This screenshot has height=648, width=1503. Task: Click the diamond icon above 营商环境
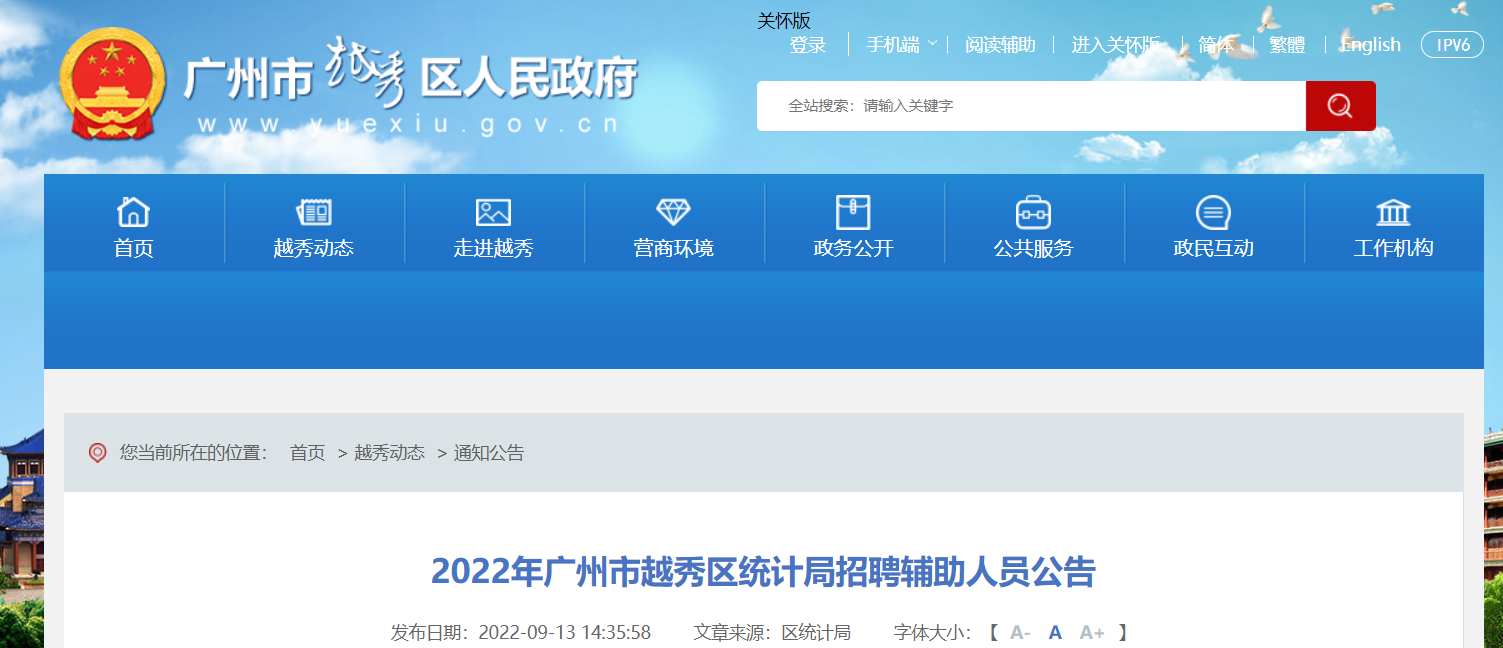pos(673,212)
